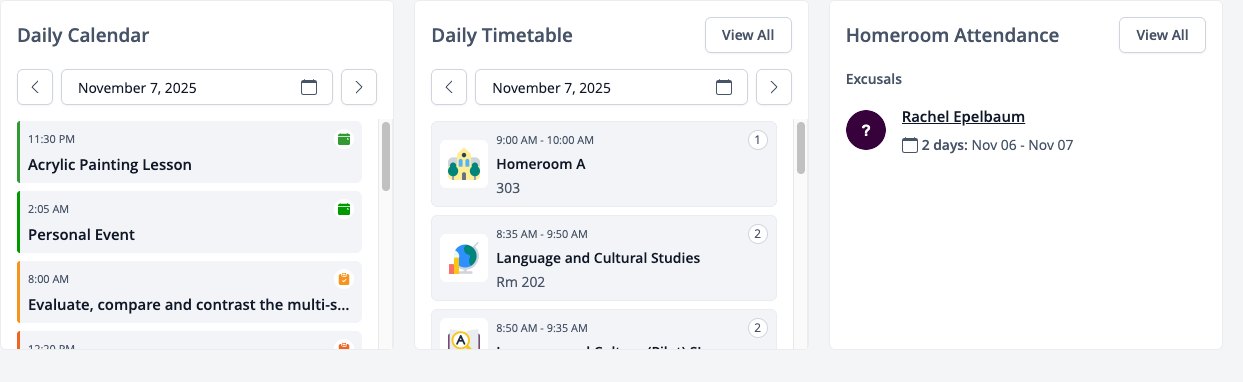Click the magnifier icon of third timetable class

(x=464, y=335)
